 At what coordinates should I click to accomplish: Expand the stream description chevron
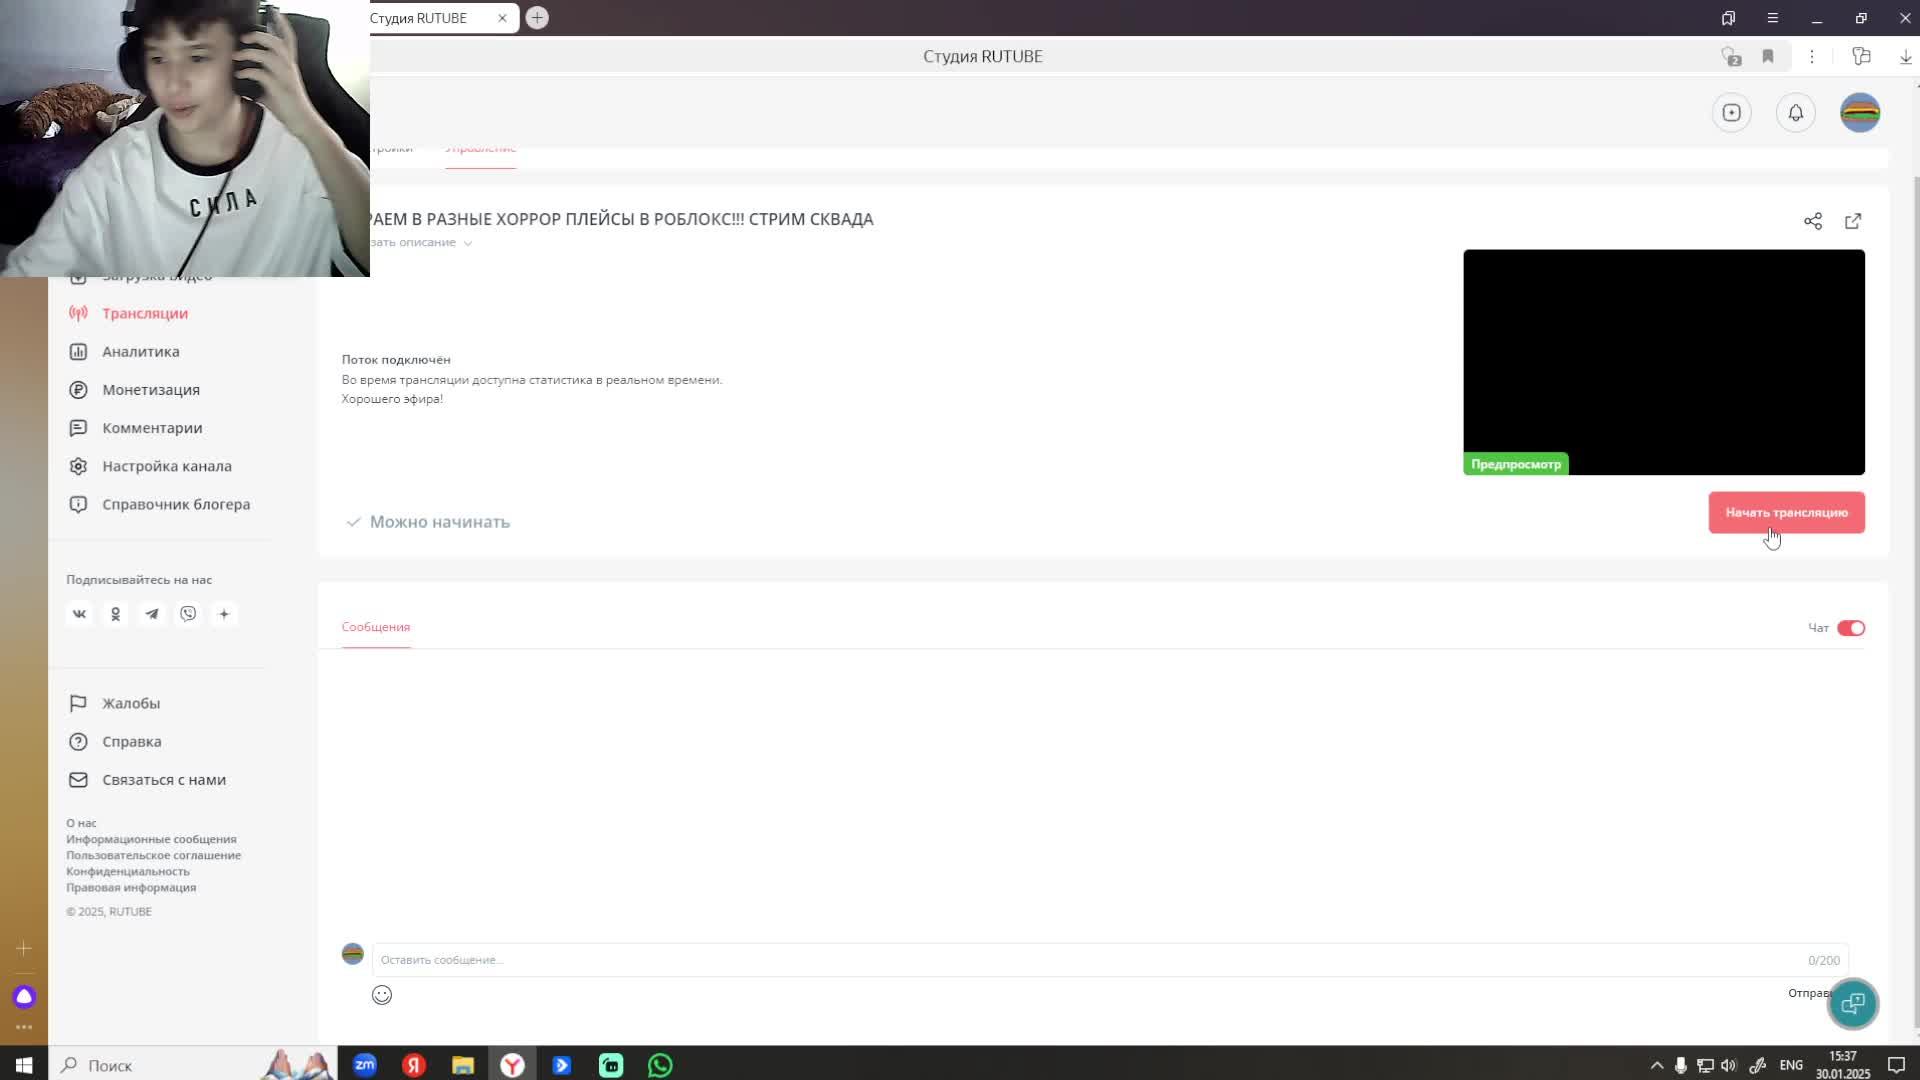pyautogui.click(x=467, y=243)
